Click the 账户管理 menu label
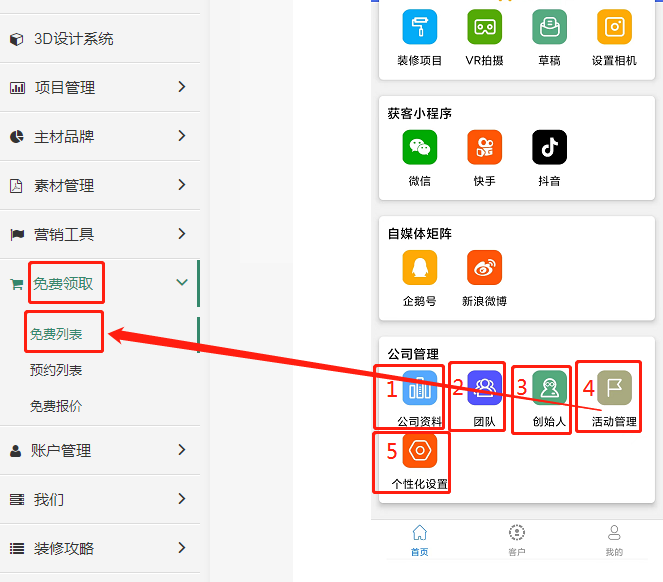Image resolution: width=663 pixels, height=582 pixels. click(x=60, y=450)
